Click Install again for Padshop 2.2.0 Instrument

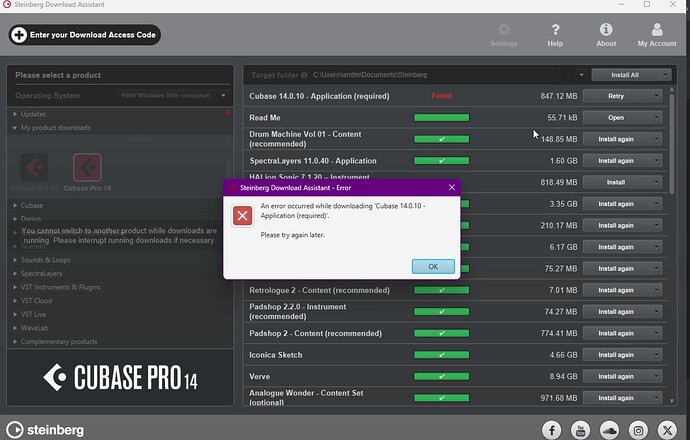point(616,312)
